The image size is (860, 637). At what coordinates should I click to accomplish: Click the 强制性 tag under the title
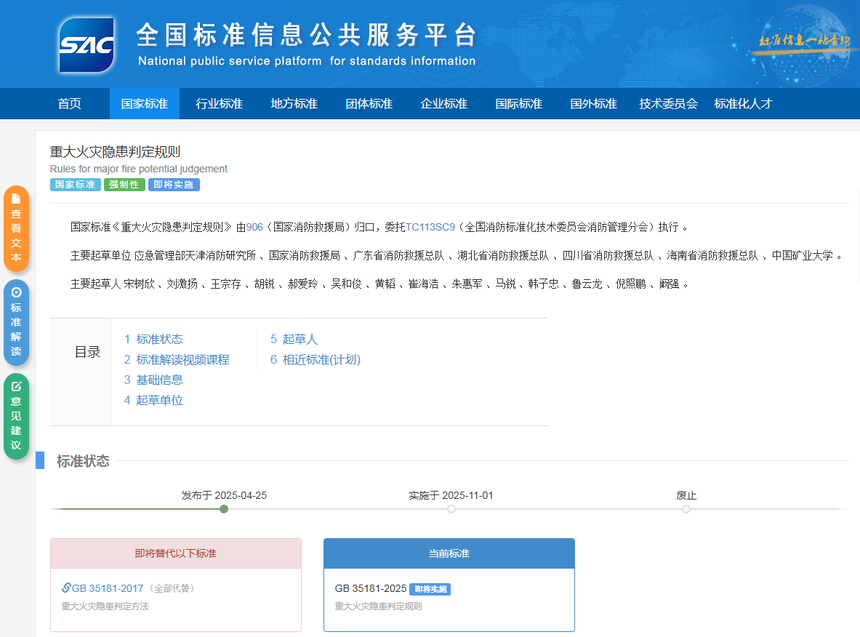coord(124,185)
